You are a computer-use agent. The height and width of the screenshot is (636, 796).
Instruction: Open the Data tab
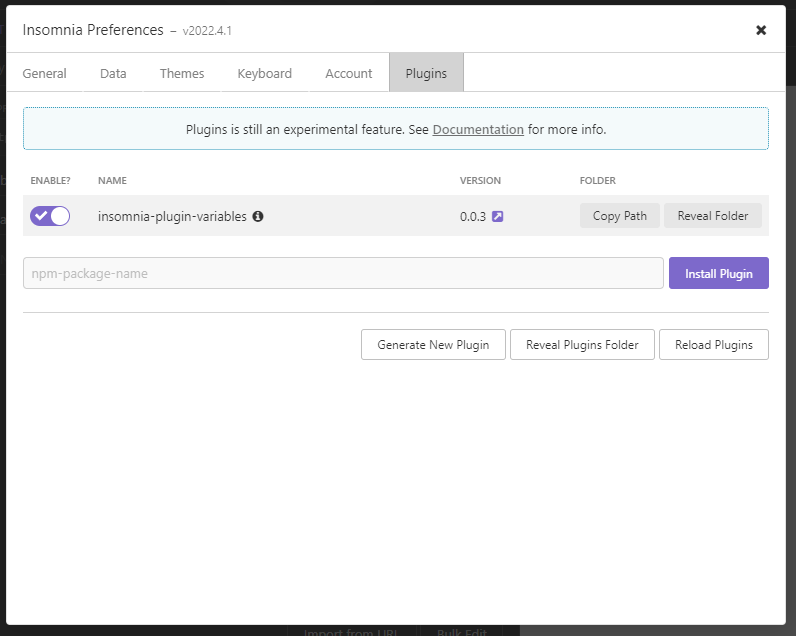[113, 73]
